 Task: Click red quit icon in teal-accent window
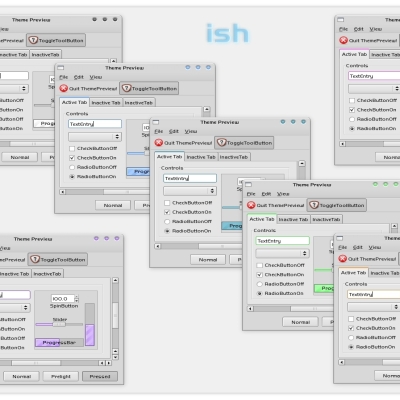159,143
